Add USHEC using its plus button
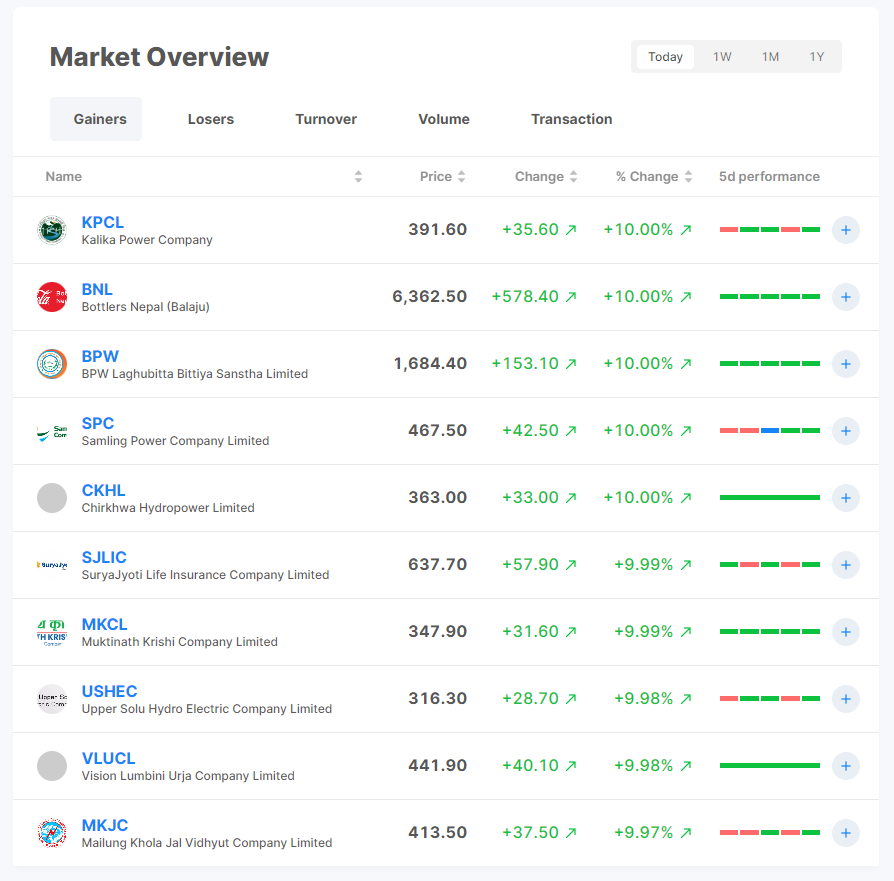Viewport: 894px width, 881px height. [x=846, y=699]
